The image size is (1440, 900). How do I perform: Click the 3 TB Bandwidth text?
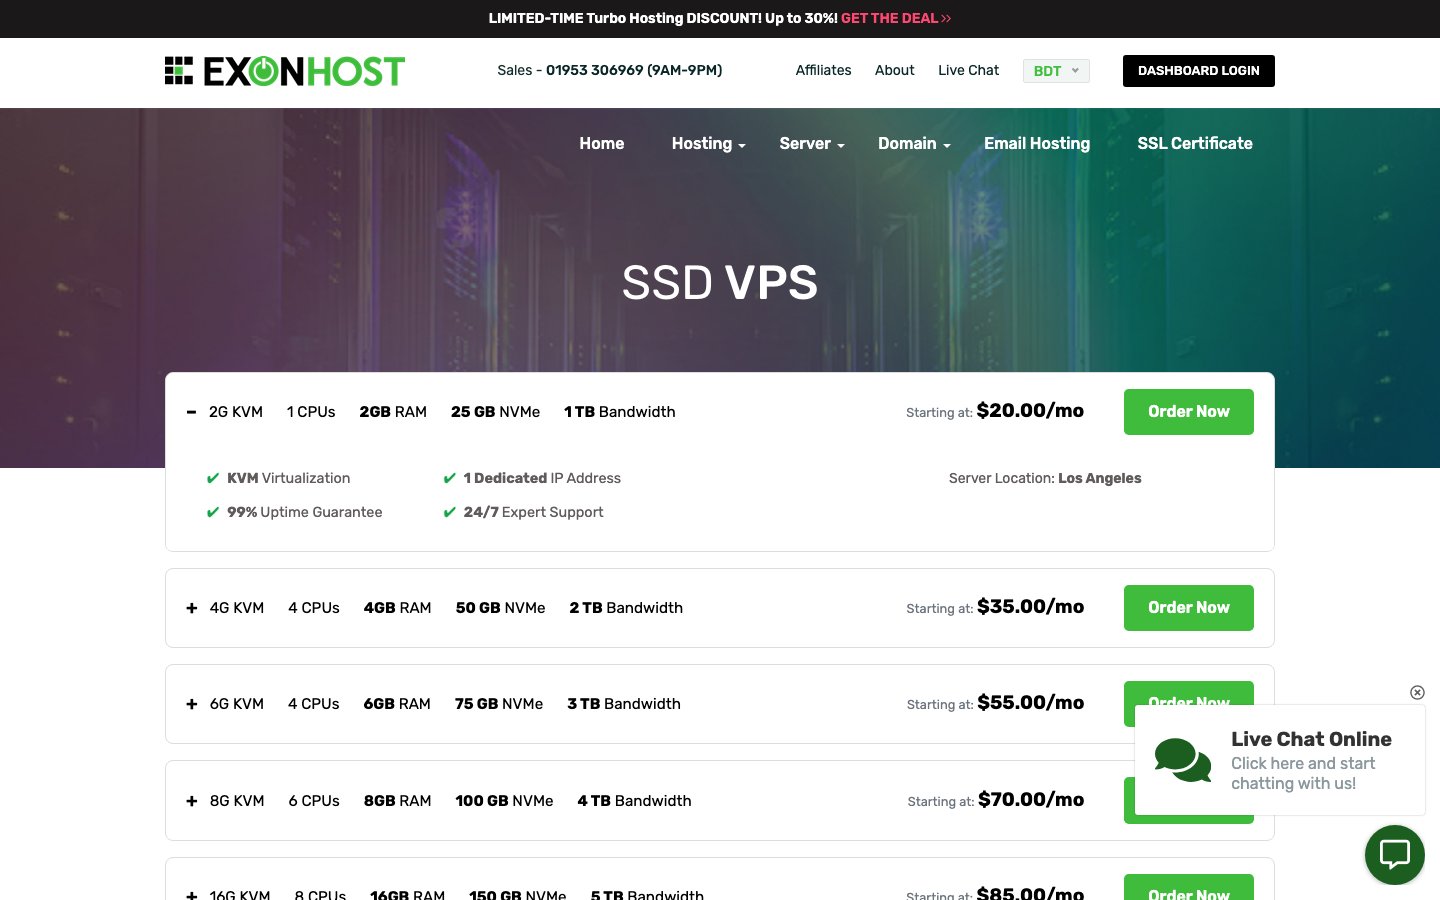pyautogui.click(x=624, y=704)
